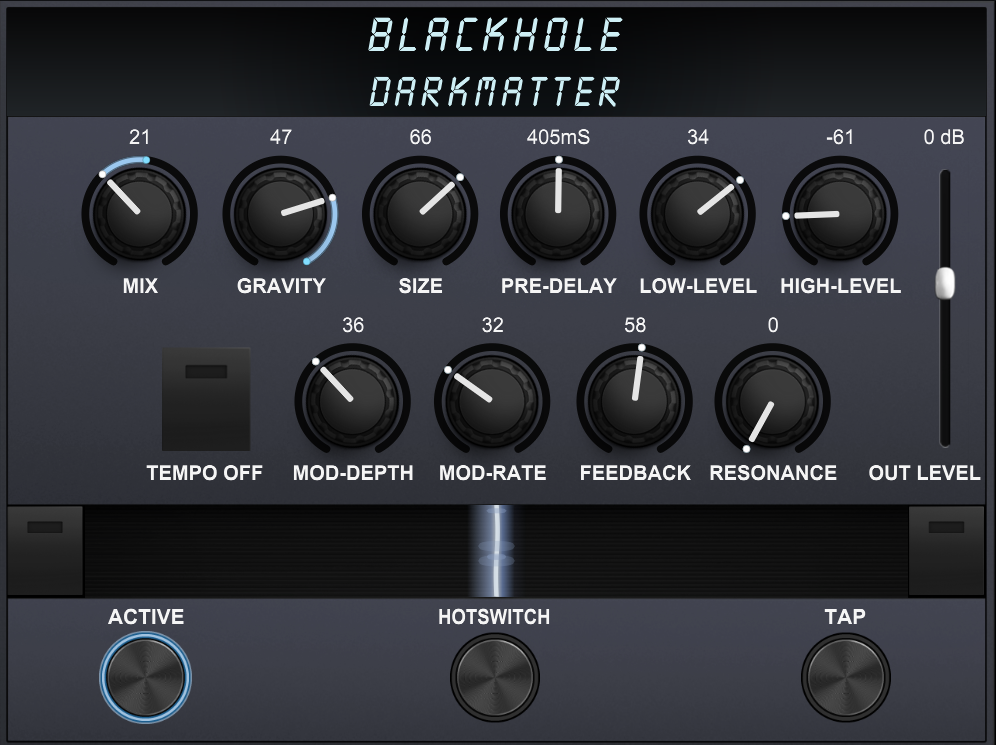The width and height of the screenshot is (996, 745).
Task: Click the MIX knob
Action: [x=140, y=213]
